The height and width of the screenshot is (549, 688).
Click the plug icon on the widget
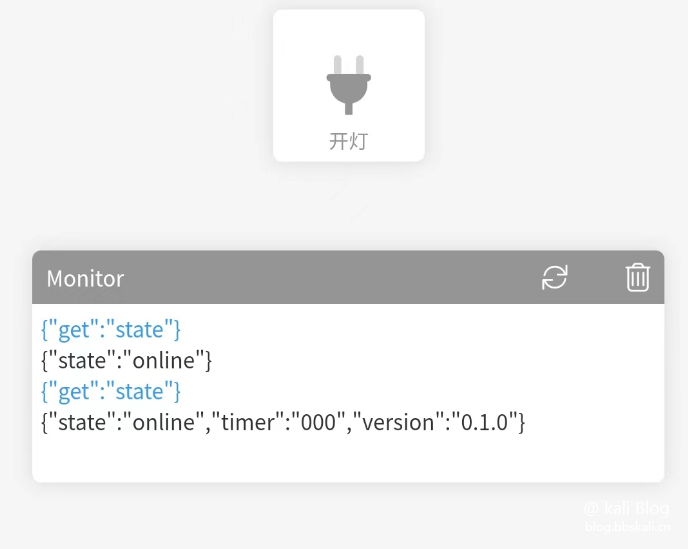point(348,85)
